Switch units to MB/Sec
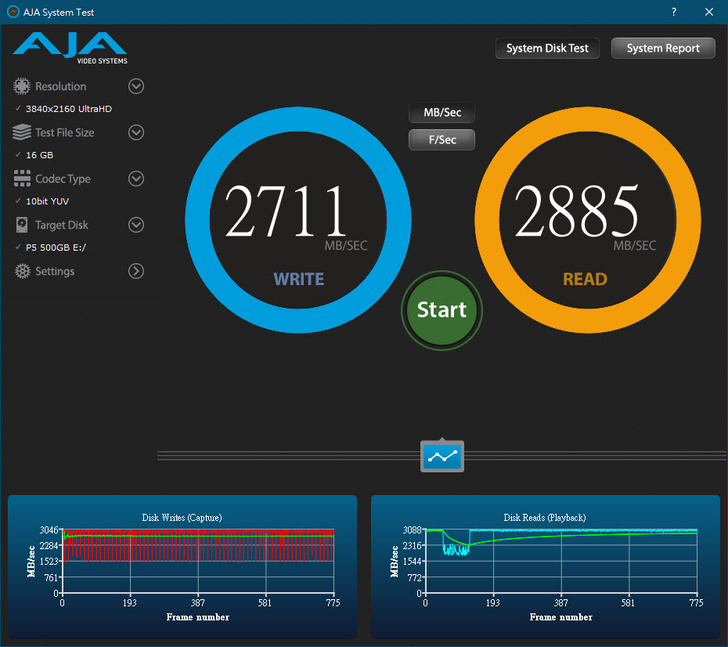Viewport: 728px width, 647px height. click(442, 112)
